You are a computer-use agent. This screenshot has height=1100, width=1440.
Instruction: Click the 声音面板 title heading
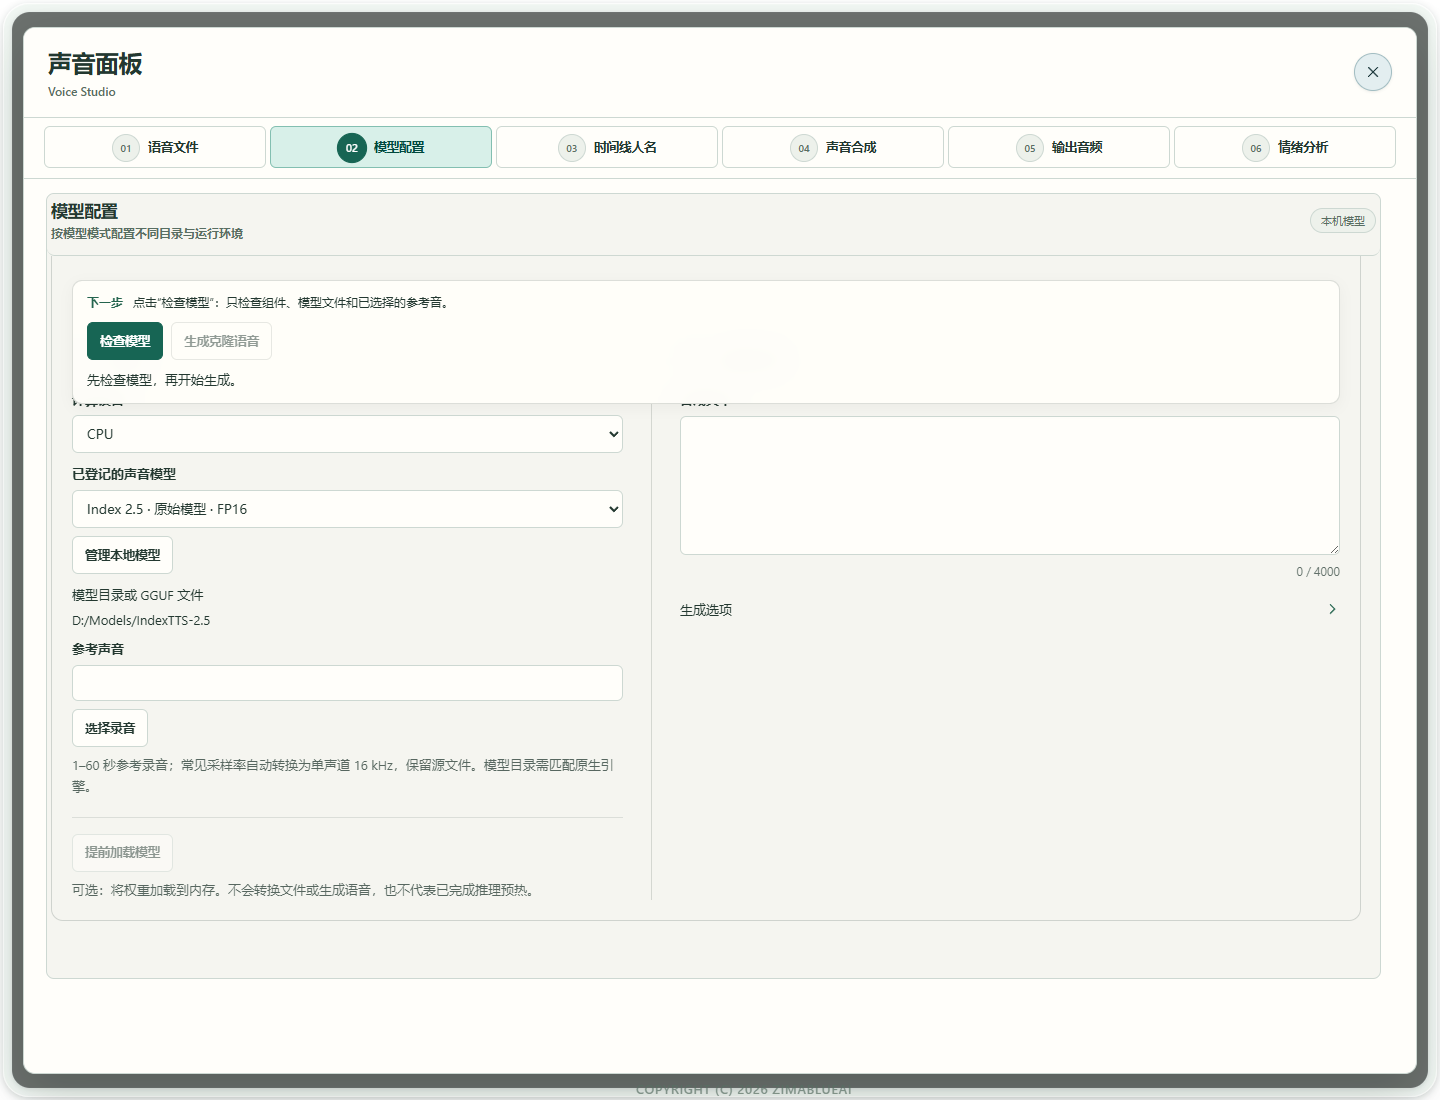click(x=95, y=64)
